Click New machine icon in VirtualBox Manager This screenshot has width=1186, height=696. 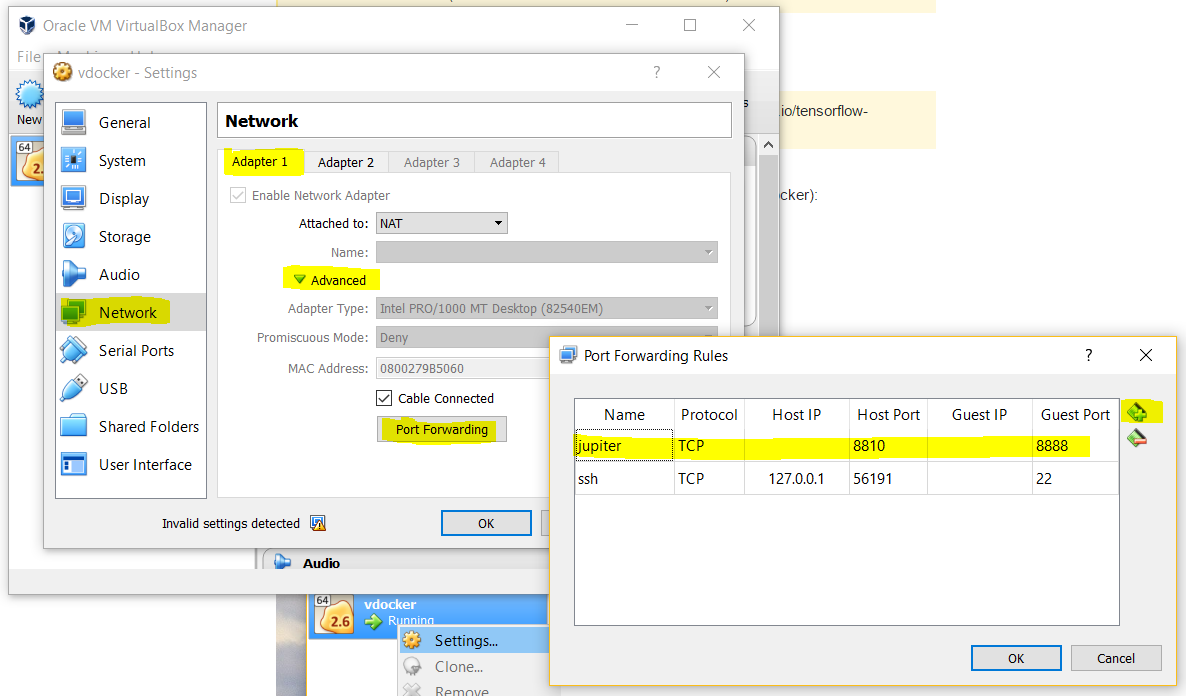pyautogui.click(x=29, y=96)
